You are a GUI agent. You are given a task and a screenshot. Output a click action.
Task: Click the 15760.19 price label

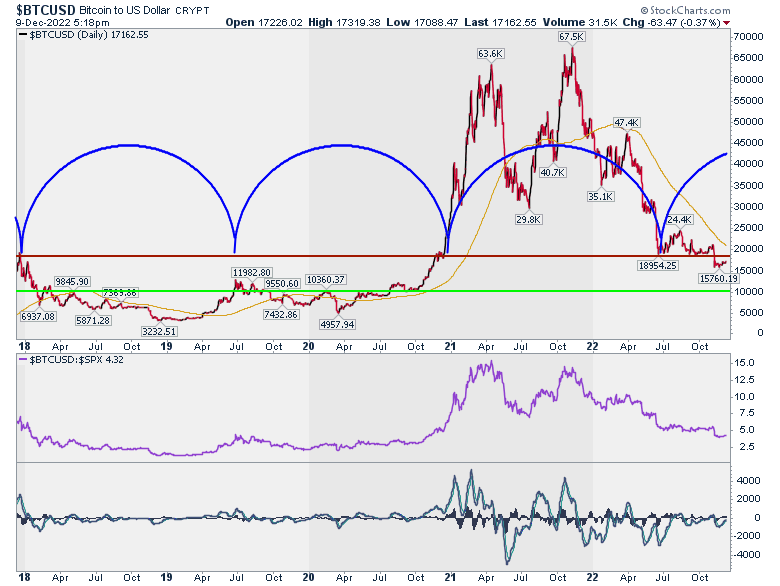point(718,279)
